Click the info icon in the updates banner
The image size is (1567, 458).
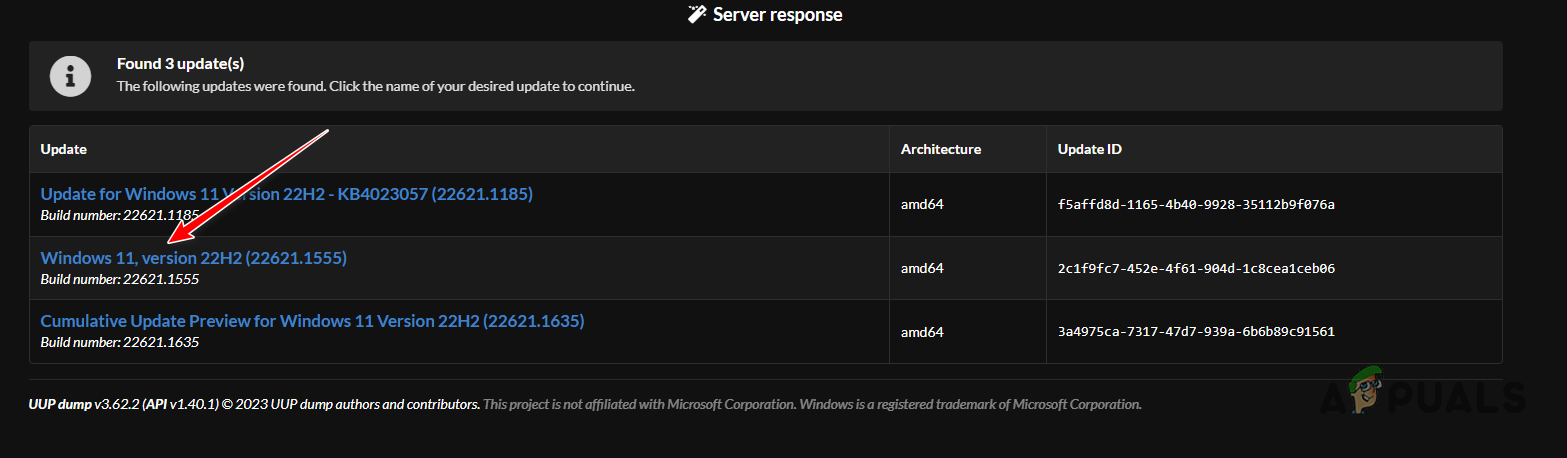[x=69, y=75]
